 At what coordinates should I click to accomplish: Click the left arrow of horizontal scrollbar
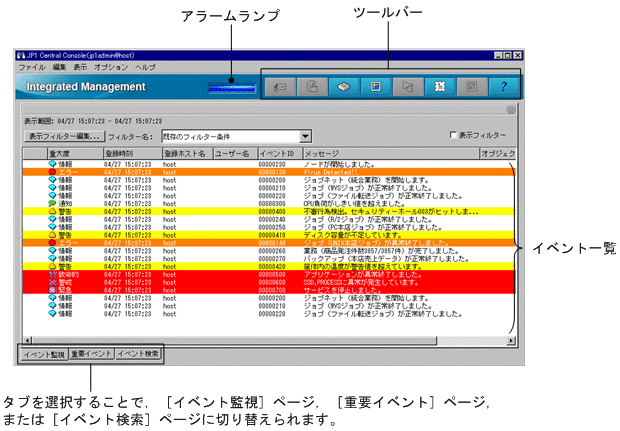click(28, 340)
